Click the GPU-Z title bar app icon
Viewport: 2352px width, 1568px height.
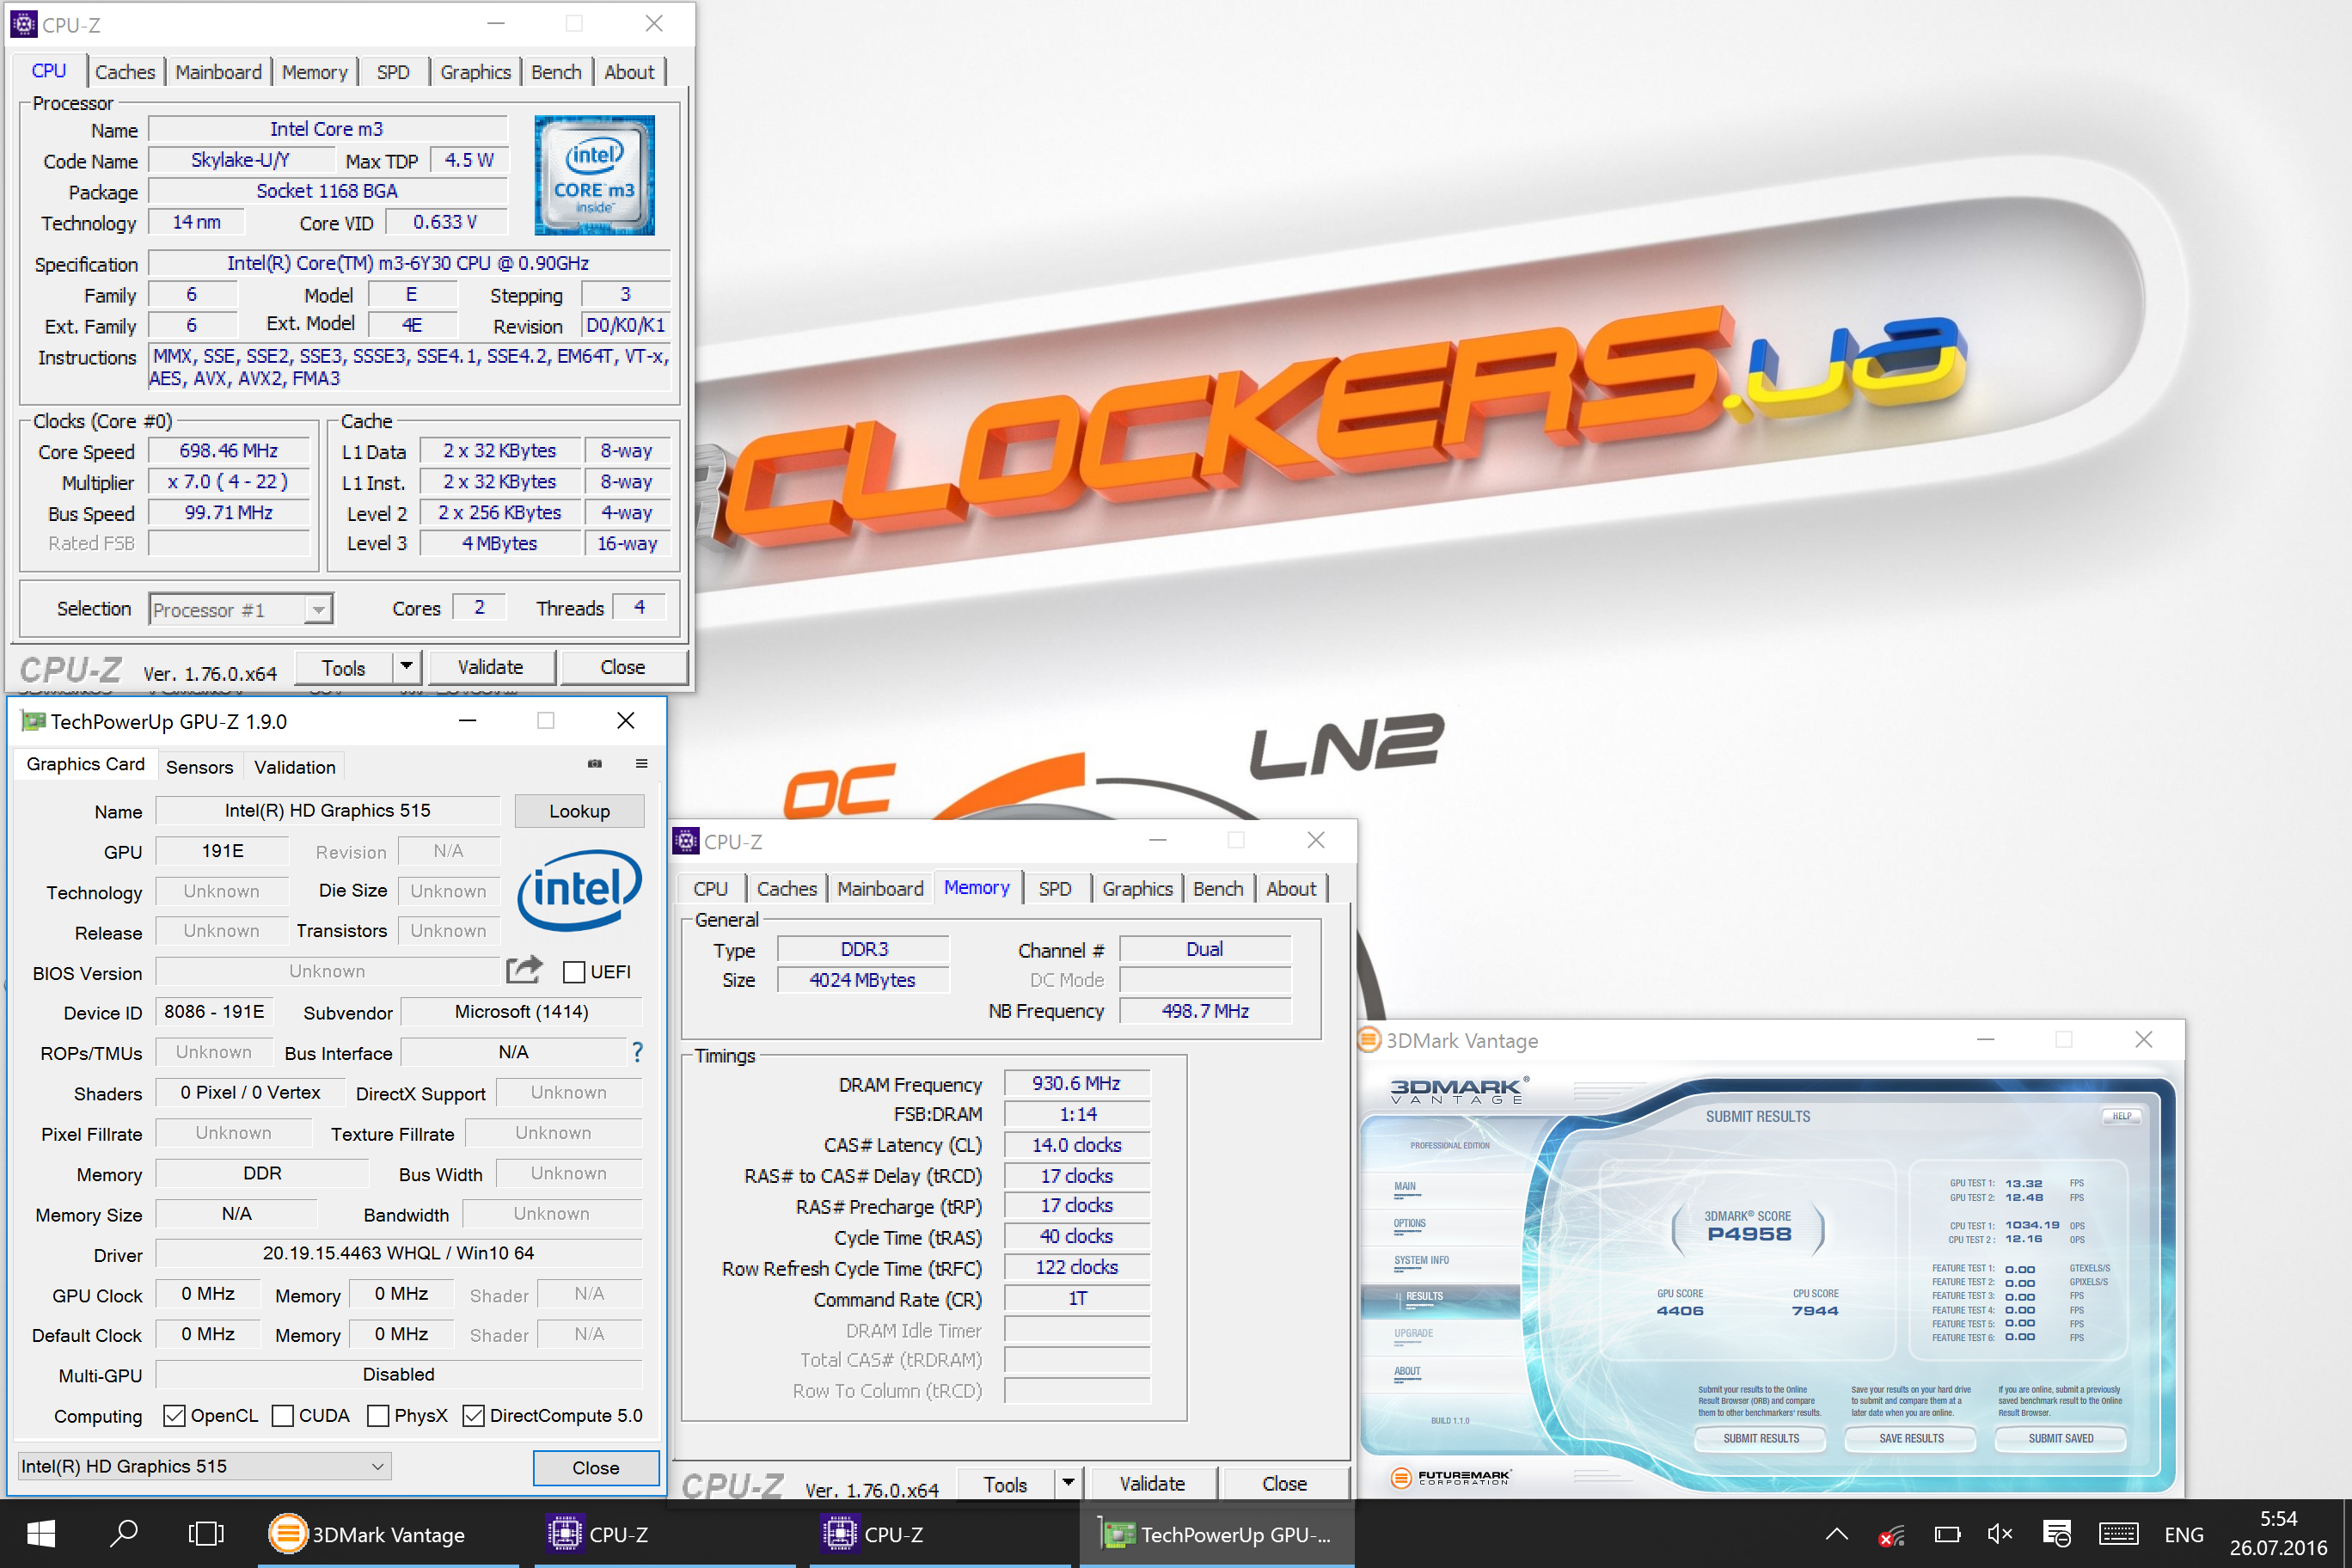coord(33,721)
